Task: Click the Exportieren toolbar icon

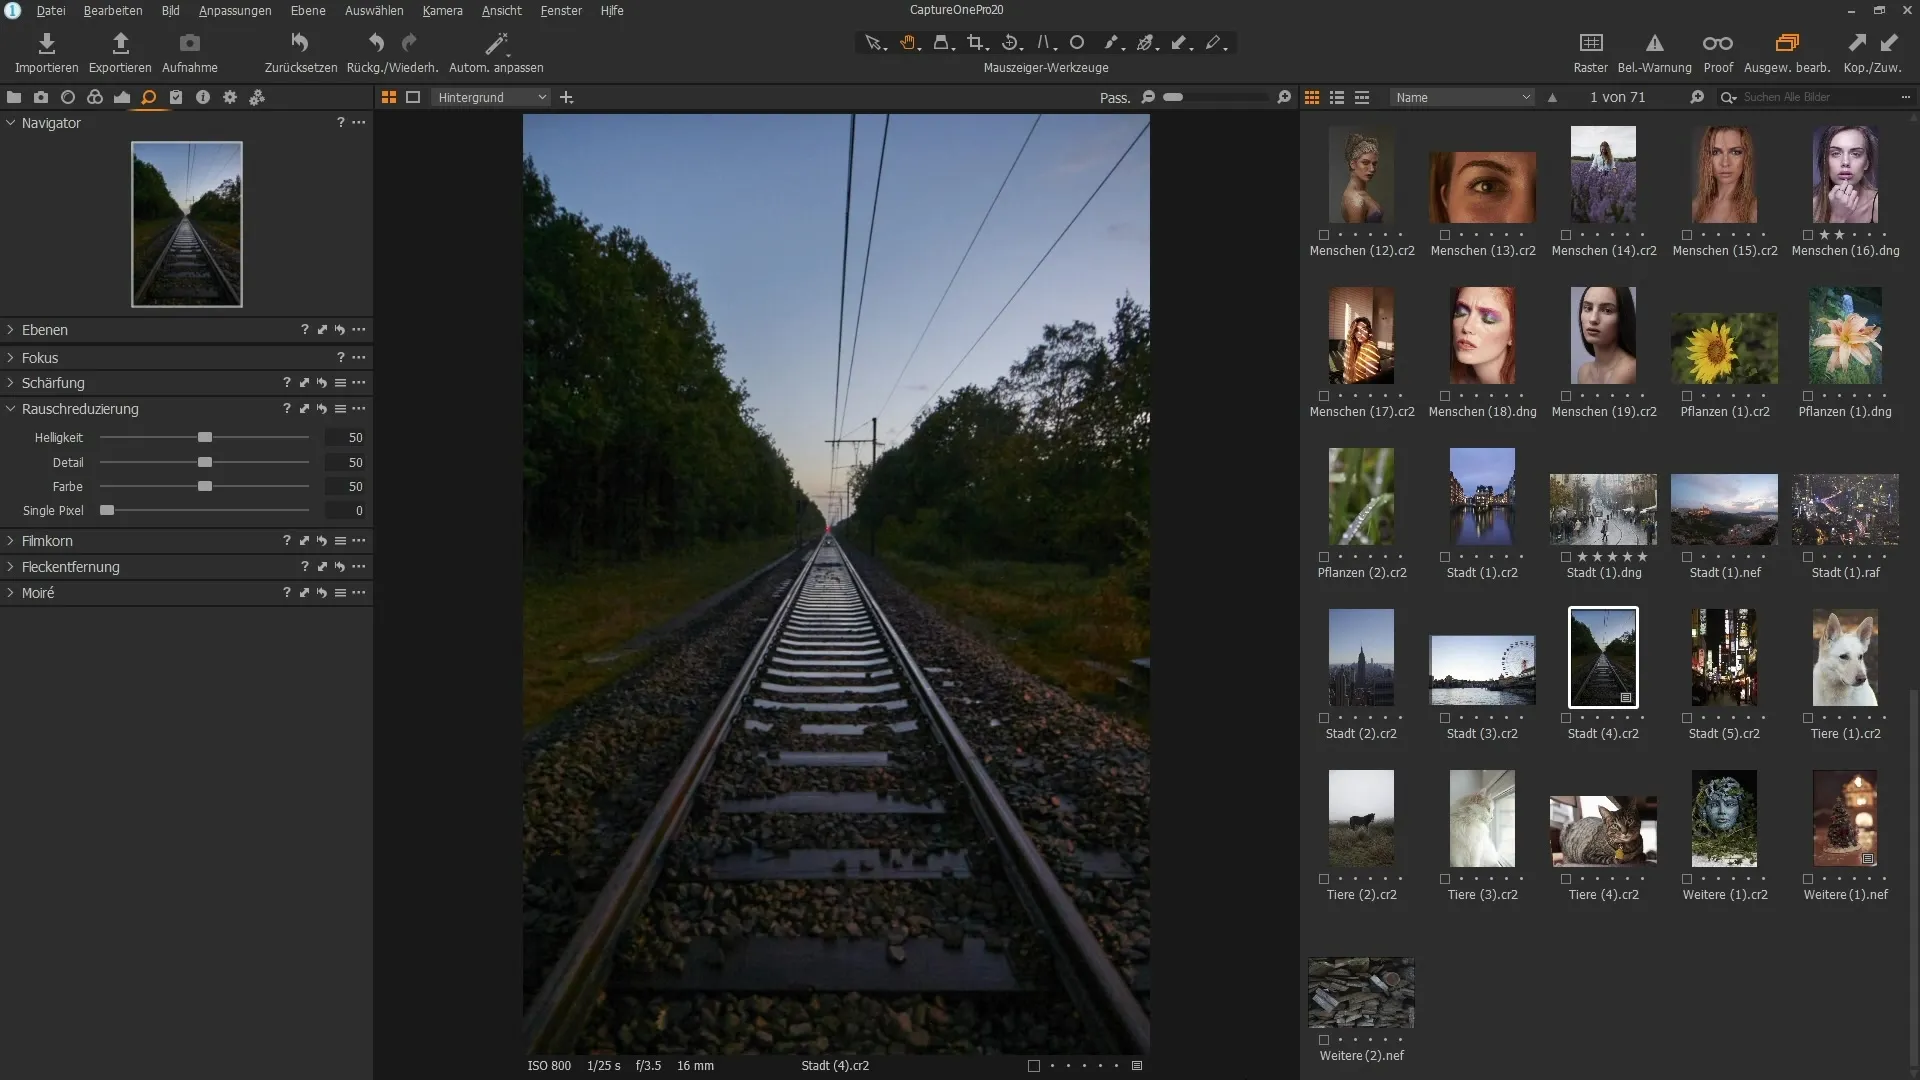Action: point(120,43)
